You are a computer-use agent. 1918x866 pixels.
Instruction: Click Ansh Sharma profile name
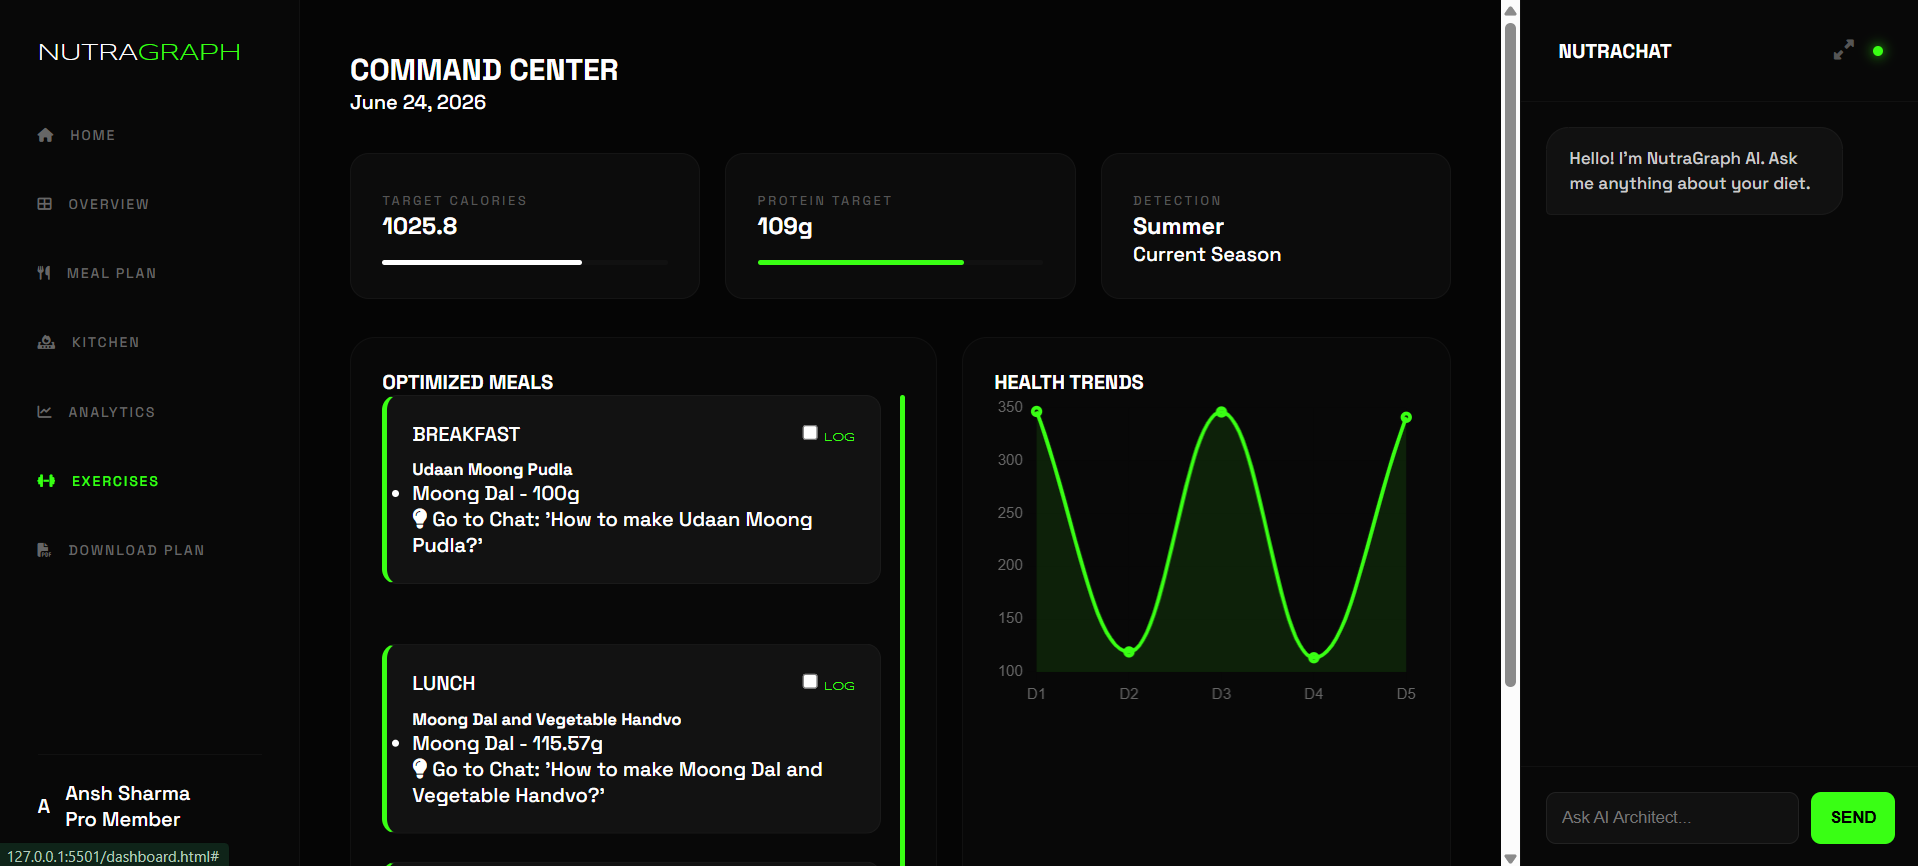127,793
